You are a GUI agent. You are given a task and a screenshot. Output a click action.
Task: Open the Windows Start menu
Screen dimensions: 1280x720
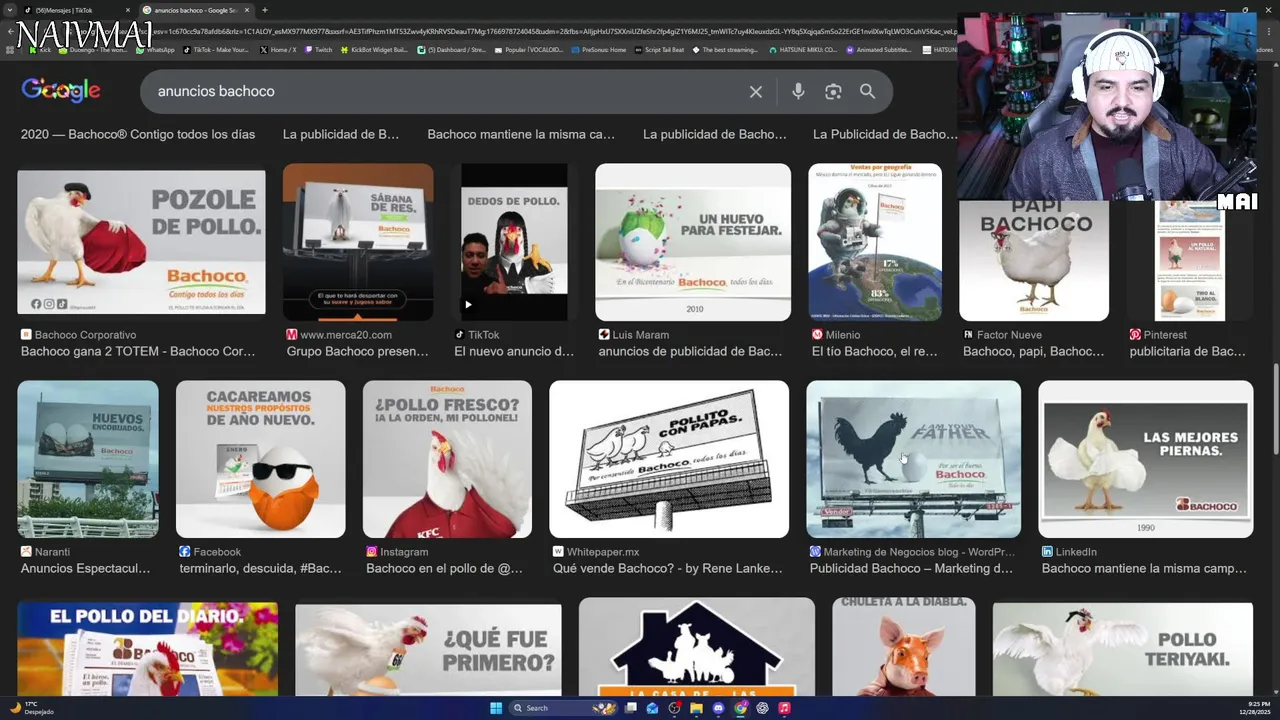point(496,708)
